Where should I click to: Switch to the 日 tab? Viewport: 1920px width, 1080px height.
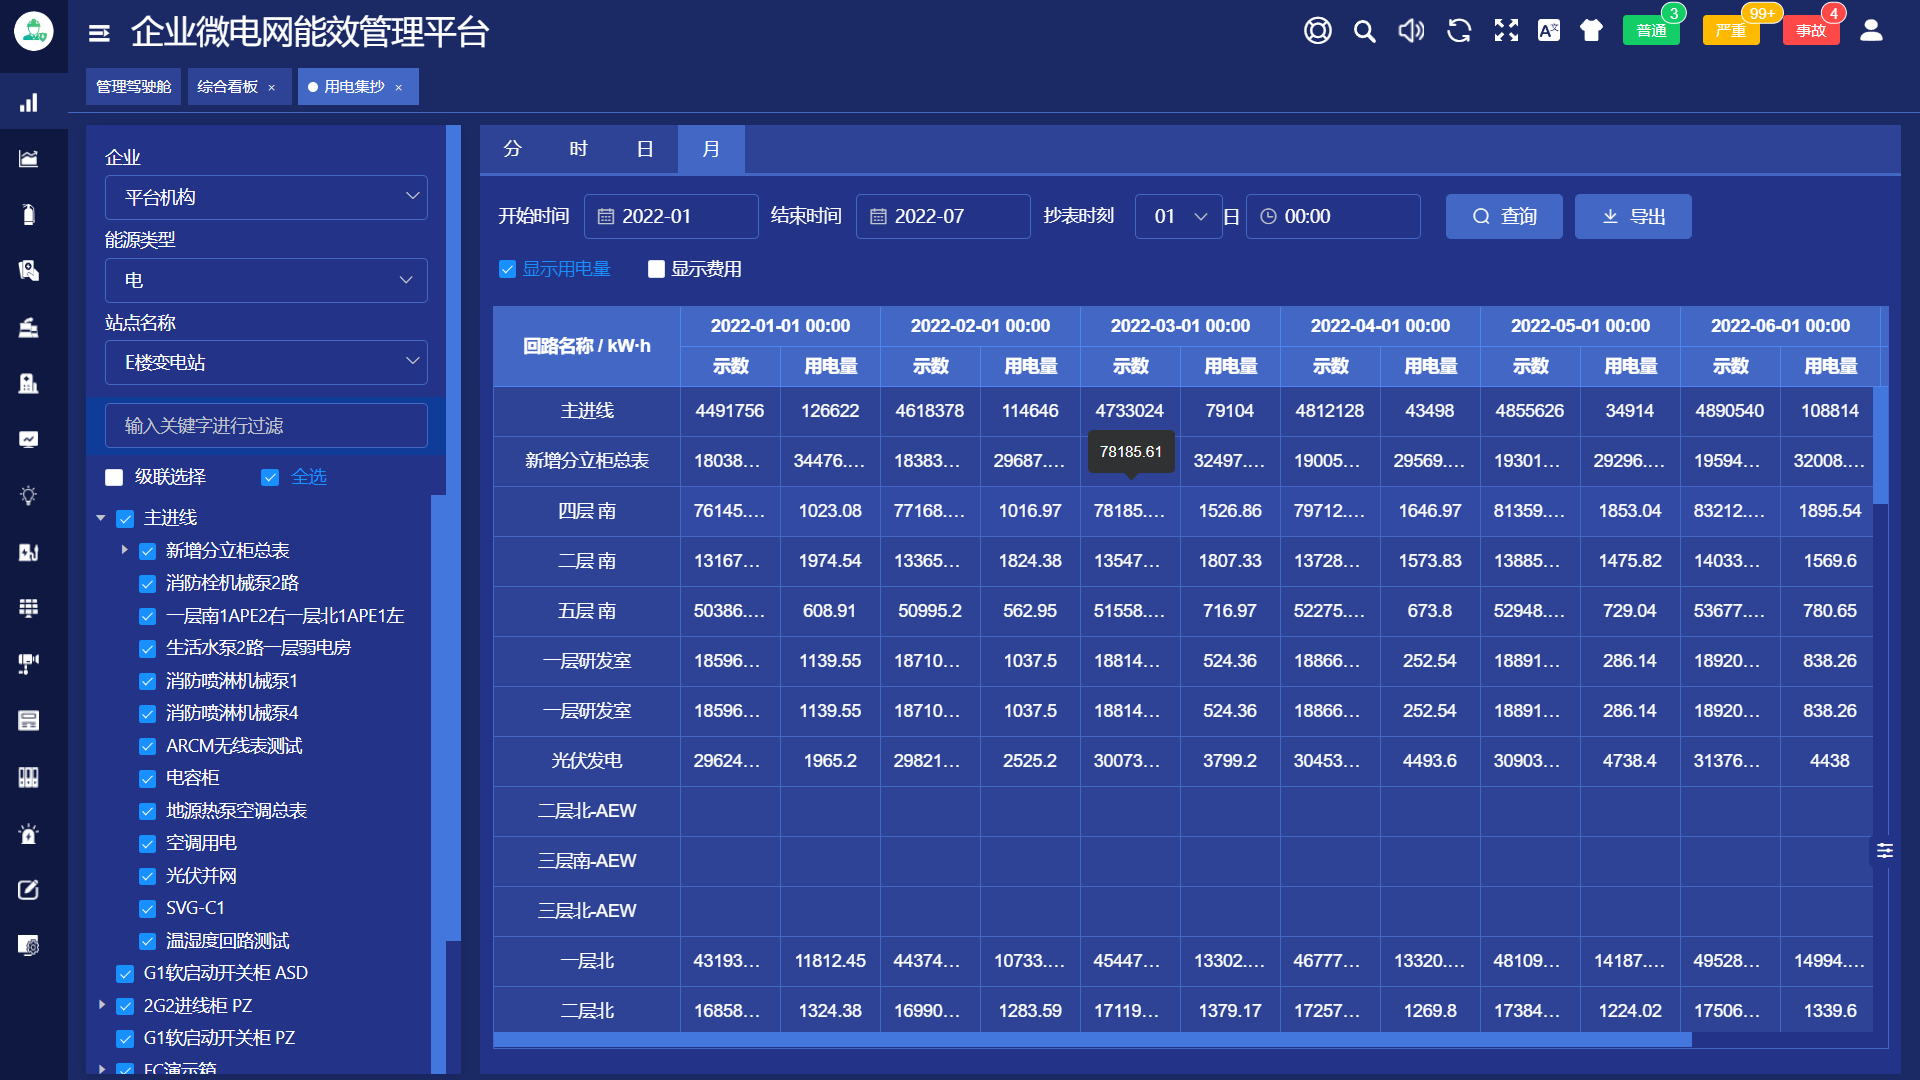coord(645,149)
